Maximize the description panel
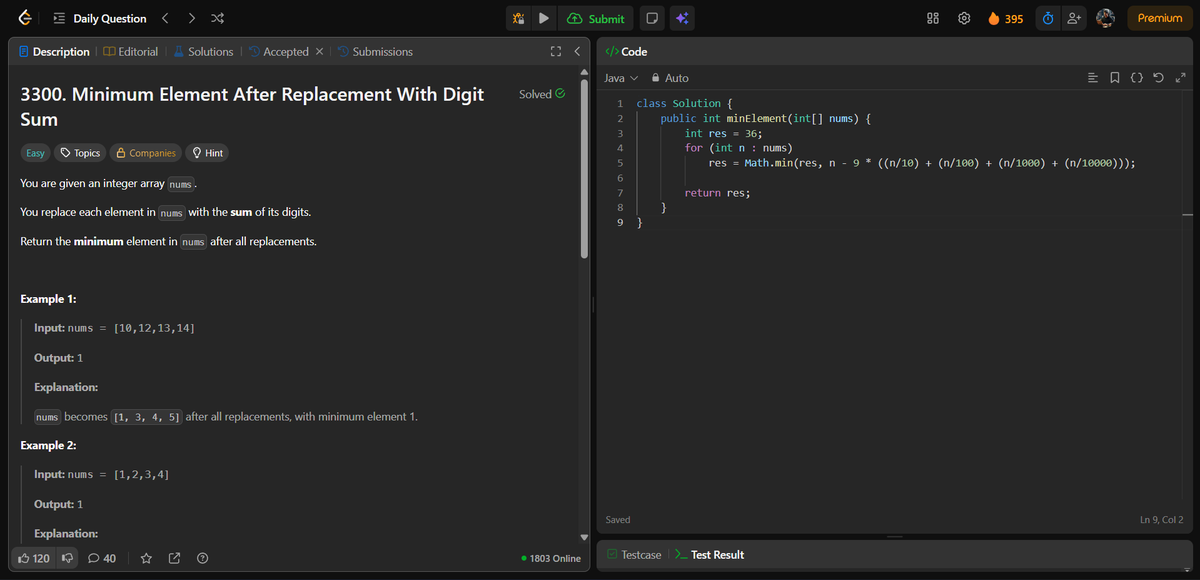 click(556, 52)
